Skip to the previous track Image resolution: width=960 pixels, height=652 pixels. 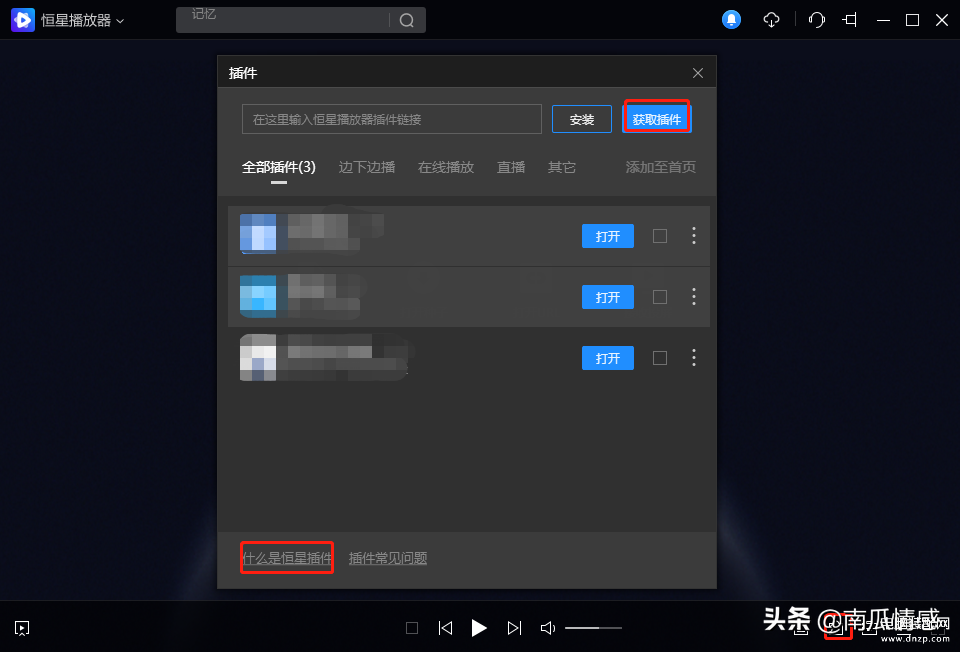pos(446,628)
